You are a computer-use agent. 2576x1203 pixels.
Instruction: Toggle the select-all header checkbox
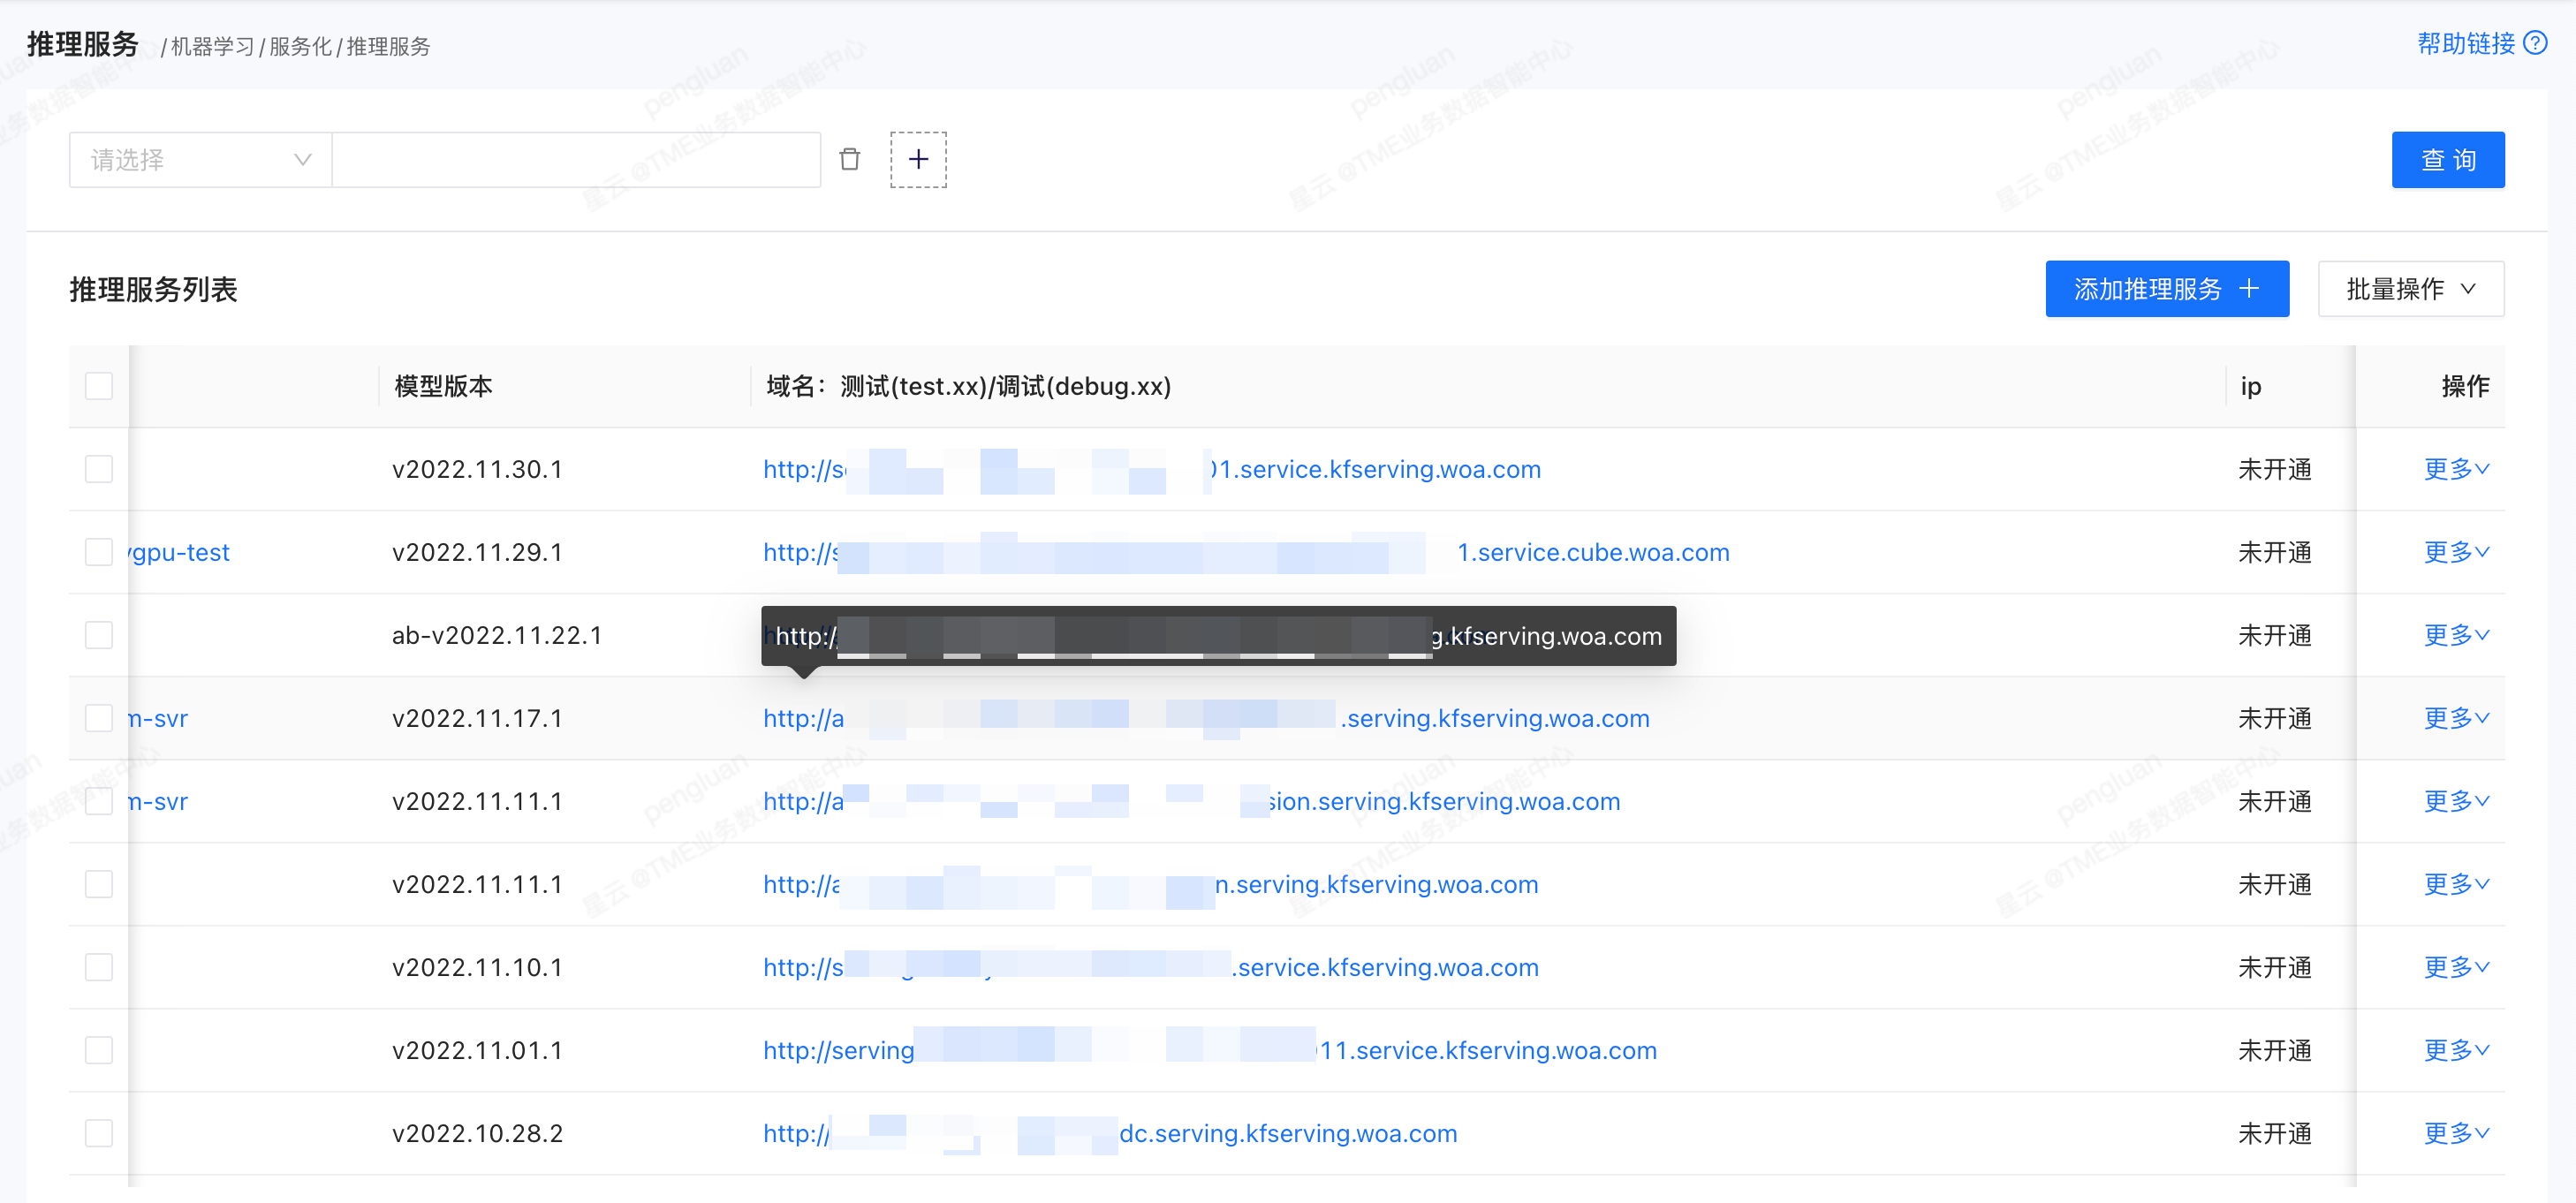coord(99,386)
